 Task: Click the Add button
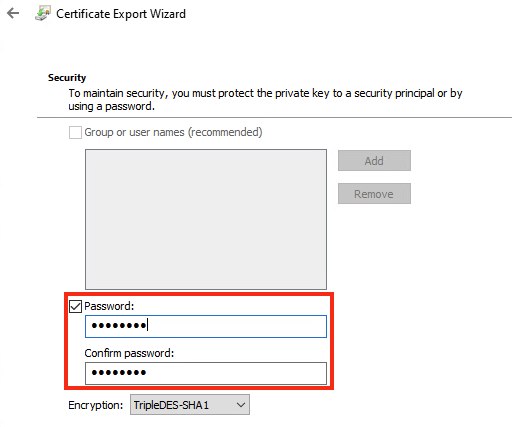click(374, 161)
